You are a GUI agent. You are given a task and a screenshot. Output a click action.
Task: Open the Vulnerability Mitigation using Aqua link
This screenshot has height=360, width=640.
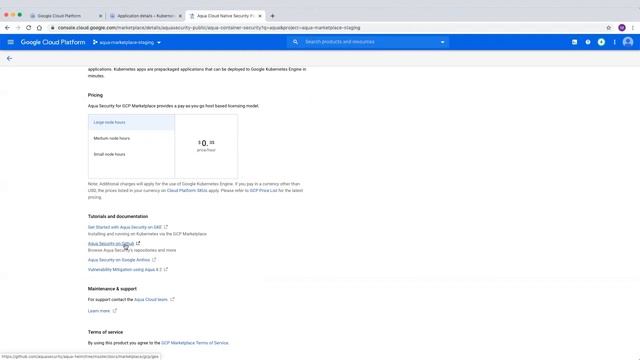[x=125, y=270]
